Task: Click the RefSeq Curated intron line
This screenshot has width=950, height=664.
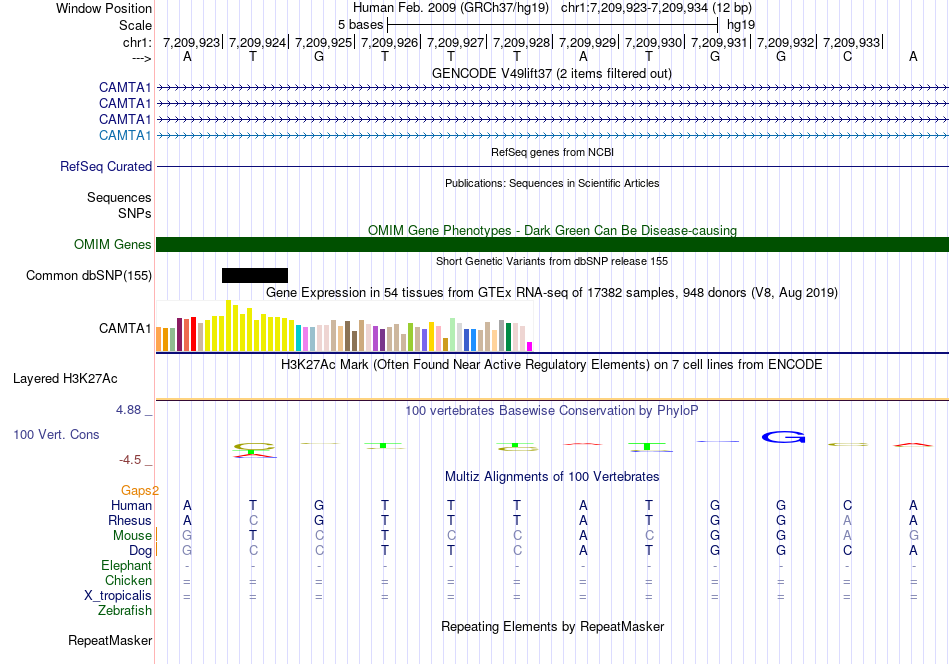Action: (x=552, y=166)
